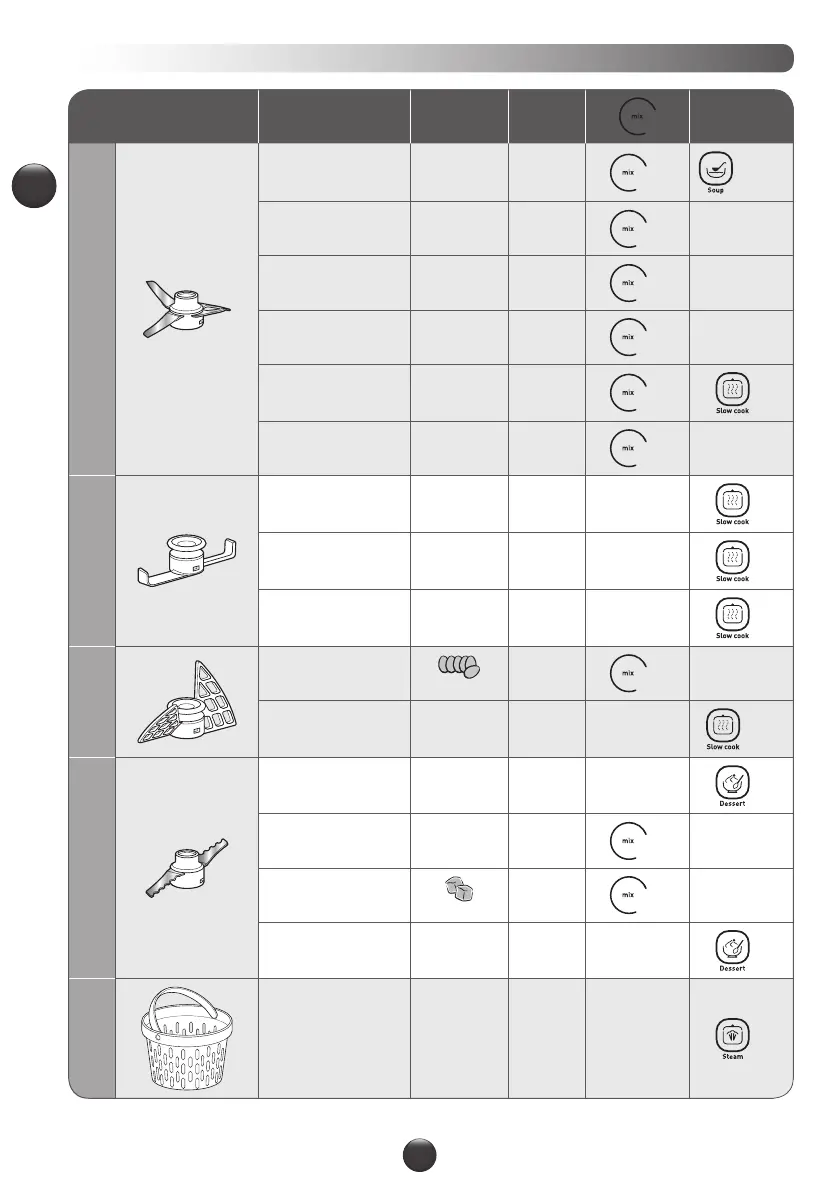Select the flat stirring paddle accessory image
The height and width of the screenshot is (1189, 838).
point(187,561)
